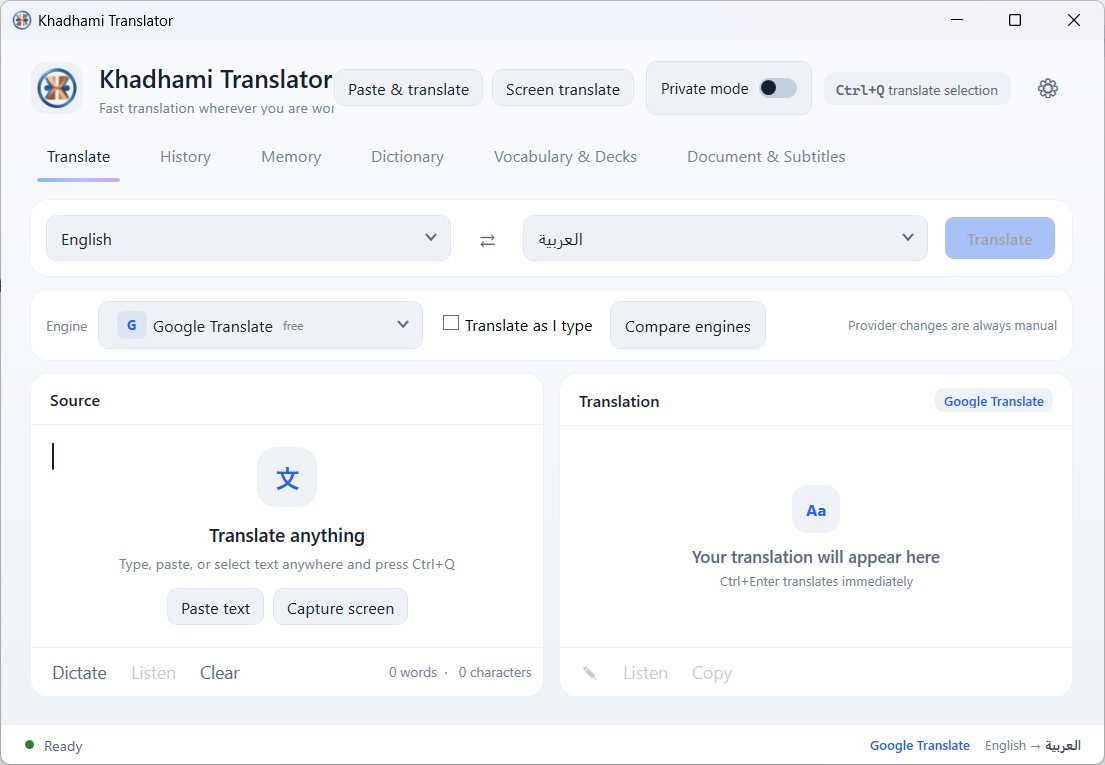The width and height of the screenshot is (1105, 765).
Task: Click the Ctrl+Q translate selection hint
Action: point(917,89)
